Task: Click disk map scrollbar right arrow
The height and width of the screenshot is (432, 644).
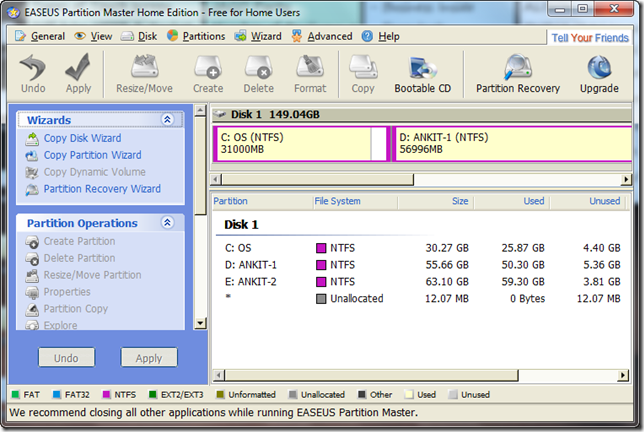Action: point(626,179)
